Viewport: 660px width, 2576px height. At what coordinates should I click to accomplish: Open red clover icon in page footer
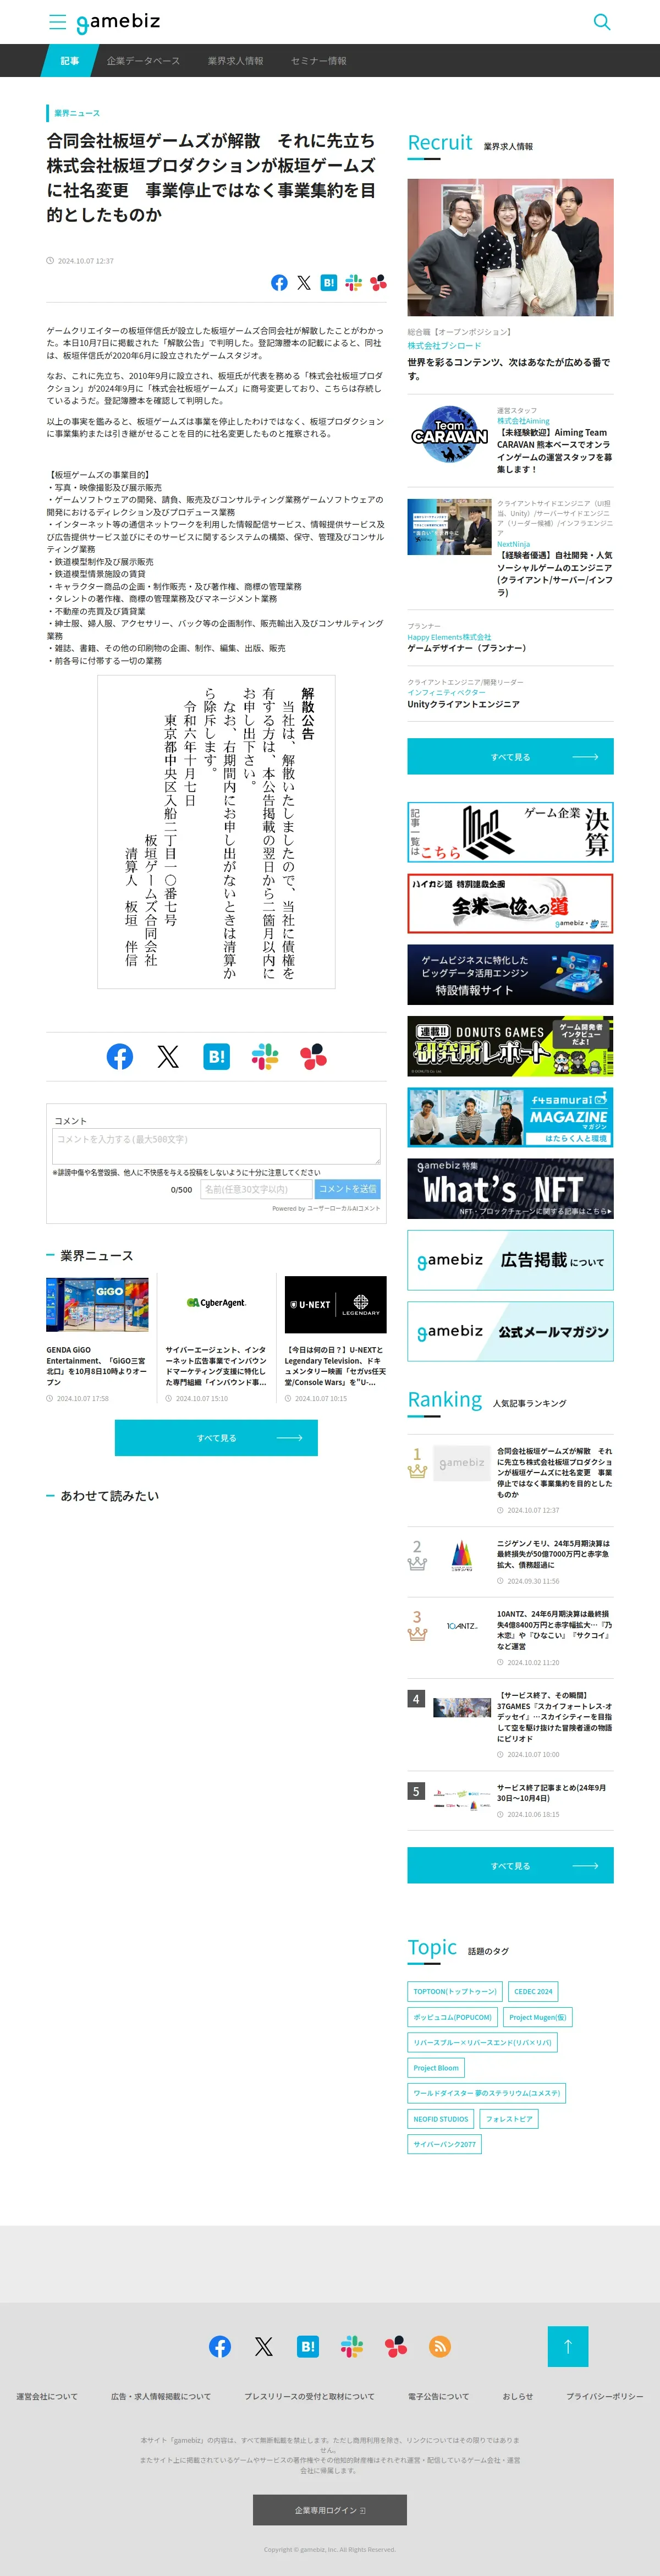pos(396,2346)
